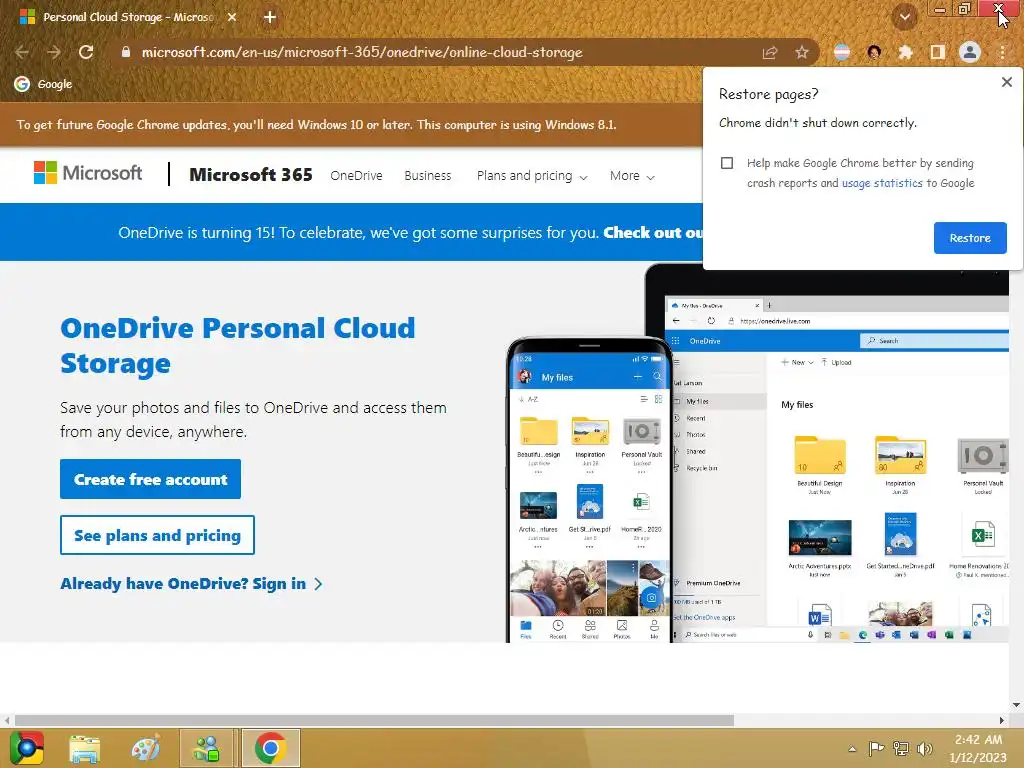Image resolution: width=1024 pixels, height=768 pixels.
Task: Open the green people app on taskbar
Action: [206, 748]
